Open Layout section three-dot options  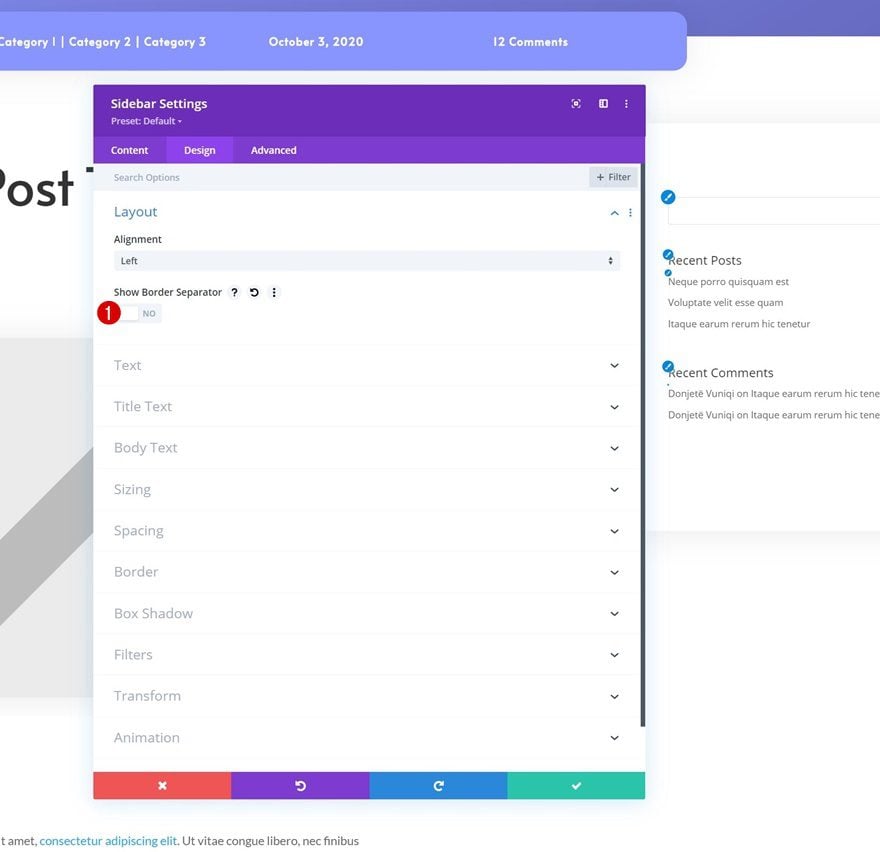point(630,213)
